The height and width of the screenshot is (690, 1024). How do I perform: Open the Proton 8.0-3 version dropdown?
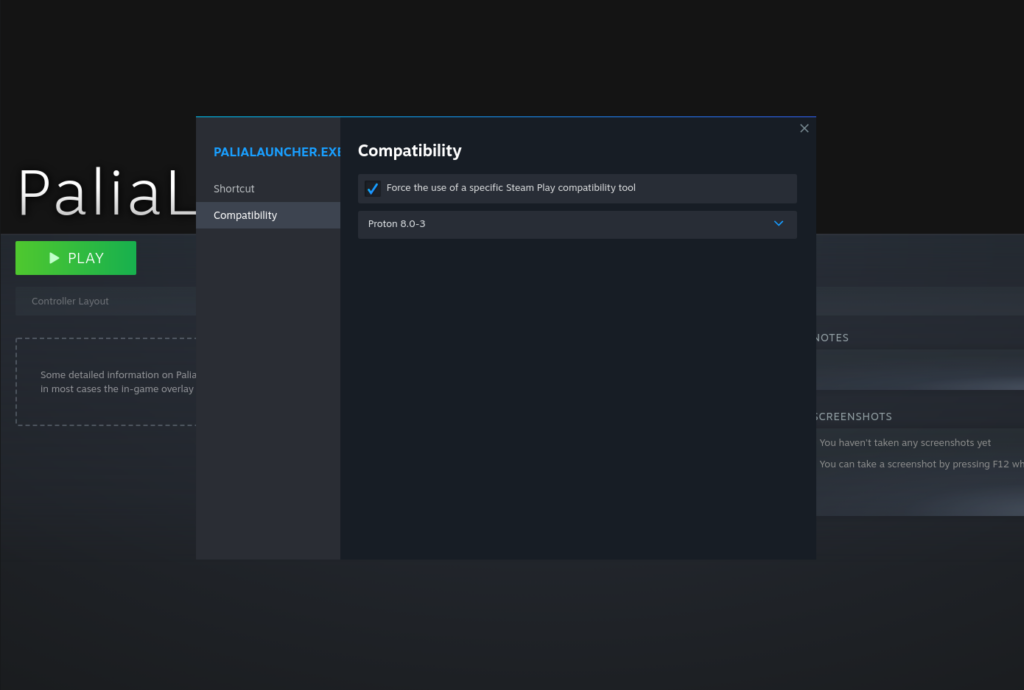click(x=577, y=224)
